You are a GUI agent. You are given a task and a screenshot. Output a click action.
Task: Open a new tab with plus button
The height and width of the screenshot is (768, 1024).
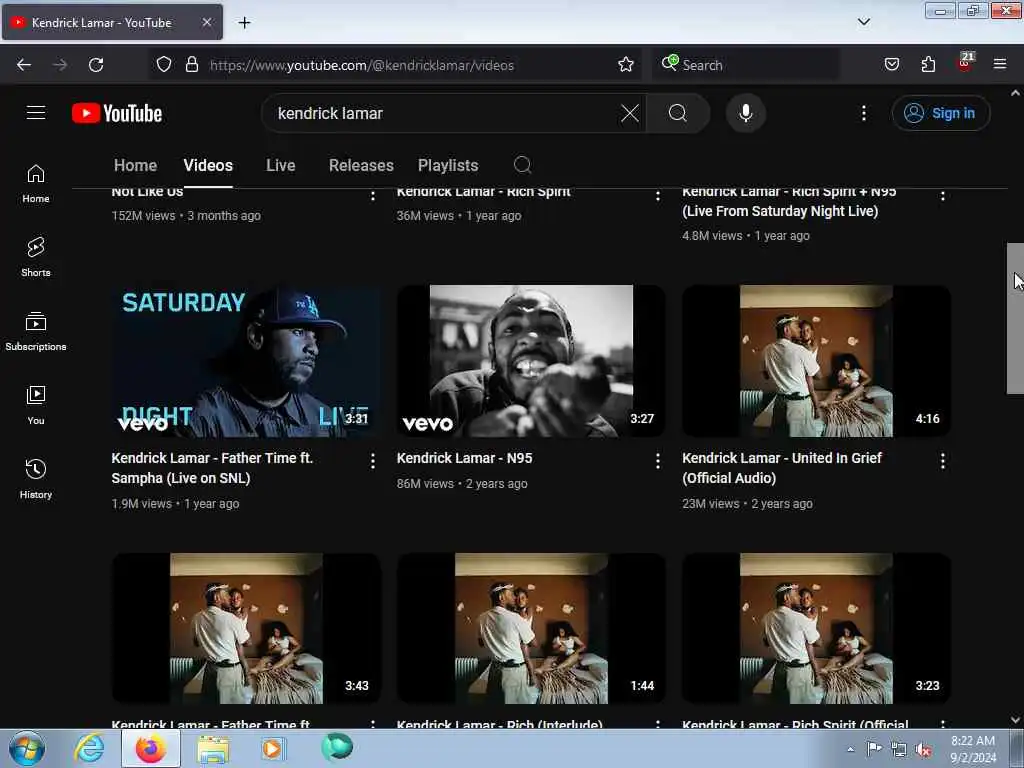point(244,23)
